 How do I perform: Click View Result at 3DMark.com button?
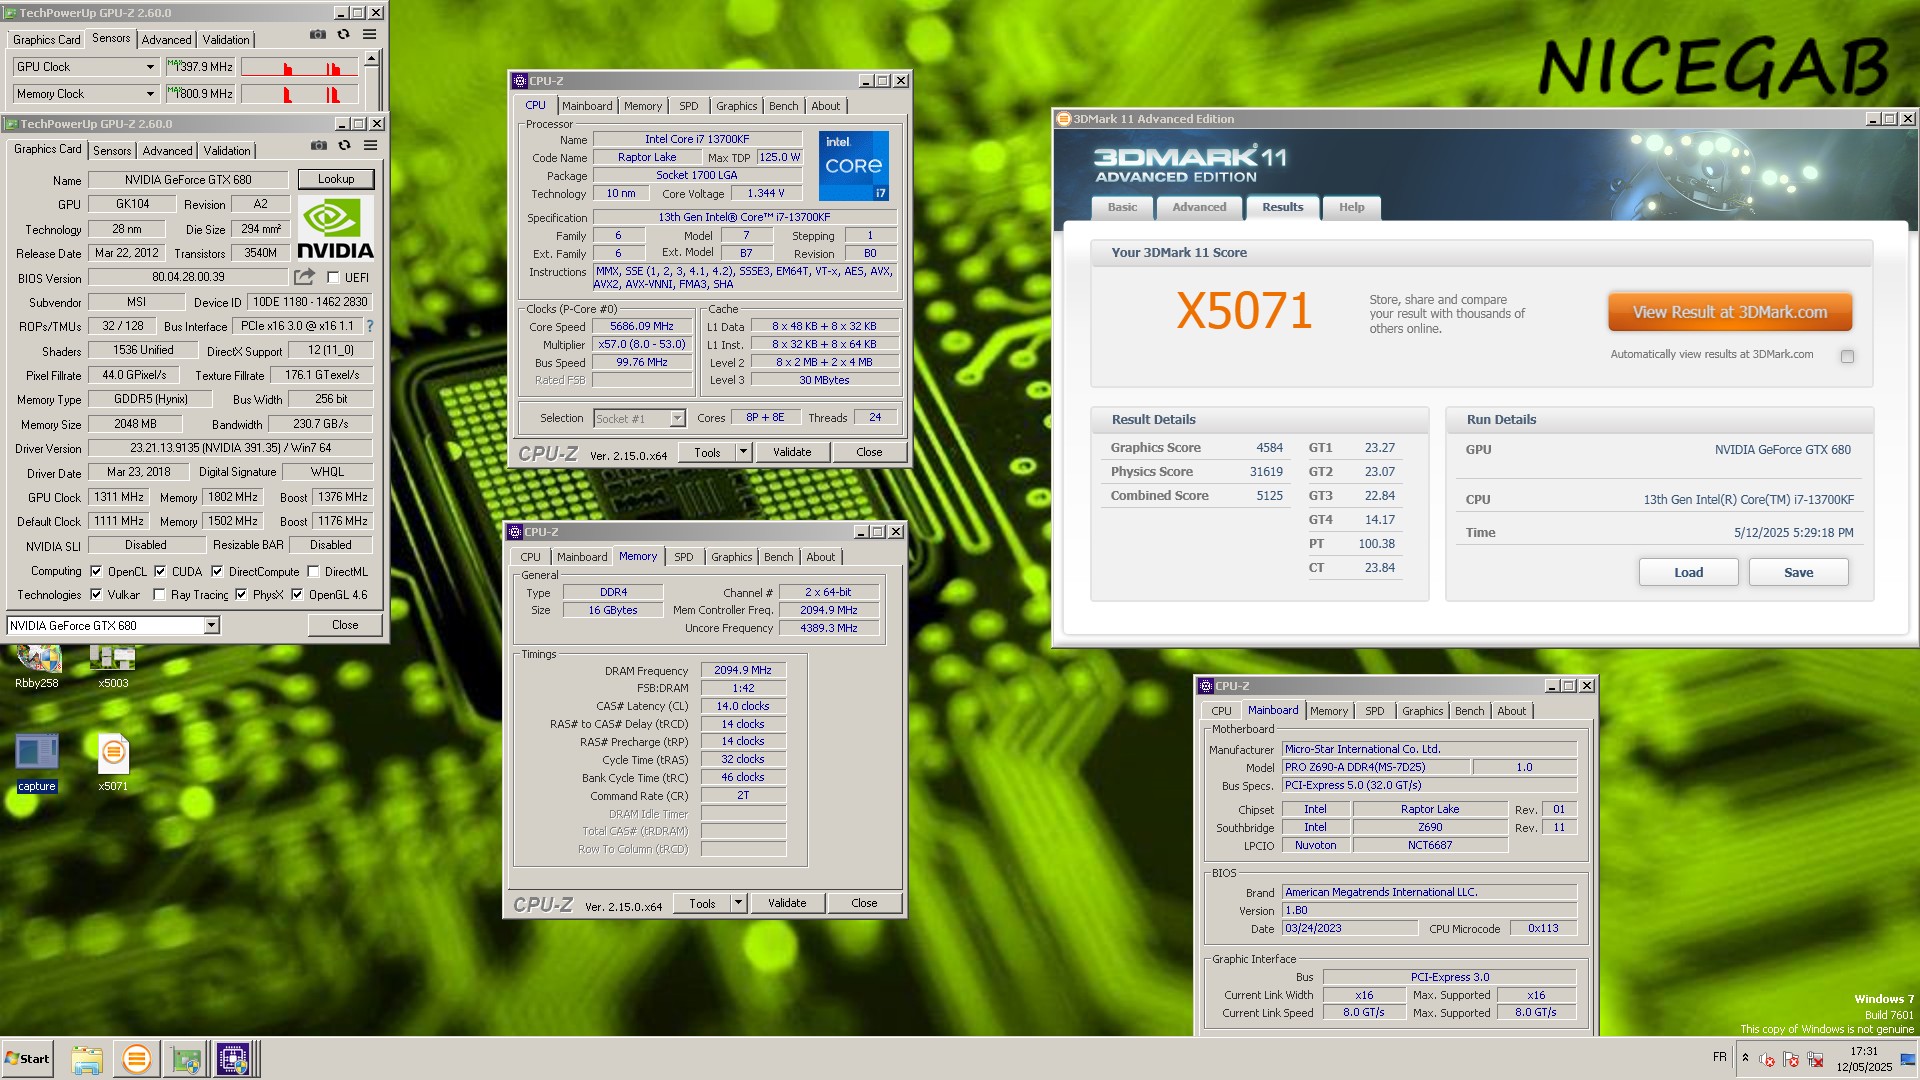(1730, 312)
